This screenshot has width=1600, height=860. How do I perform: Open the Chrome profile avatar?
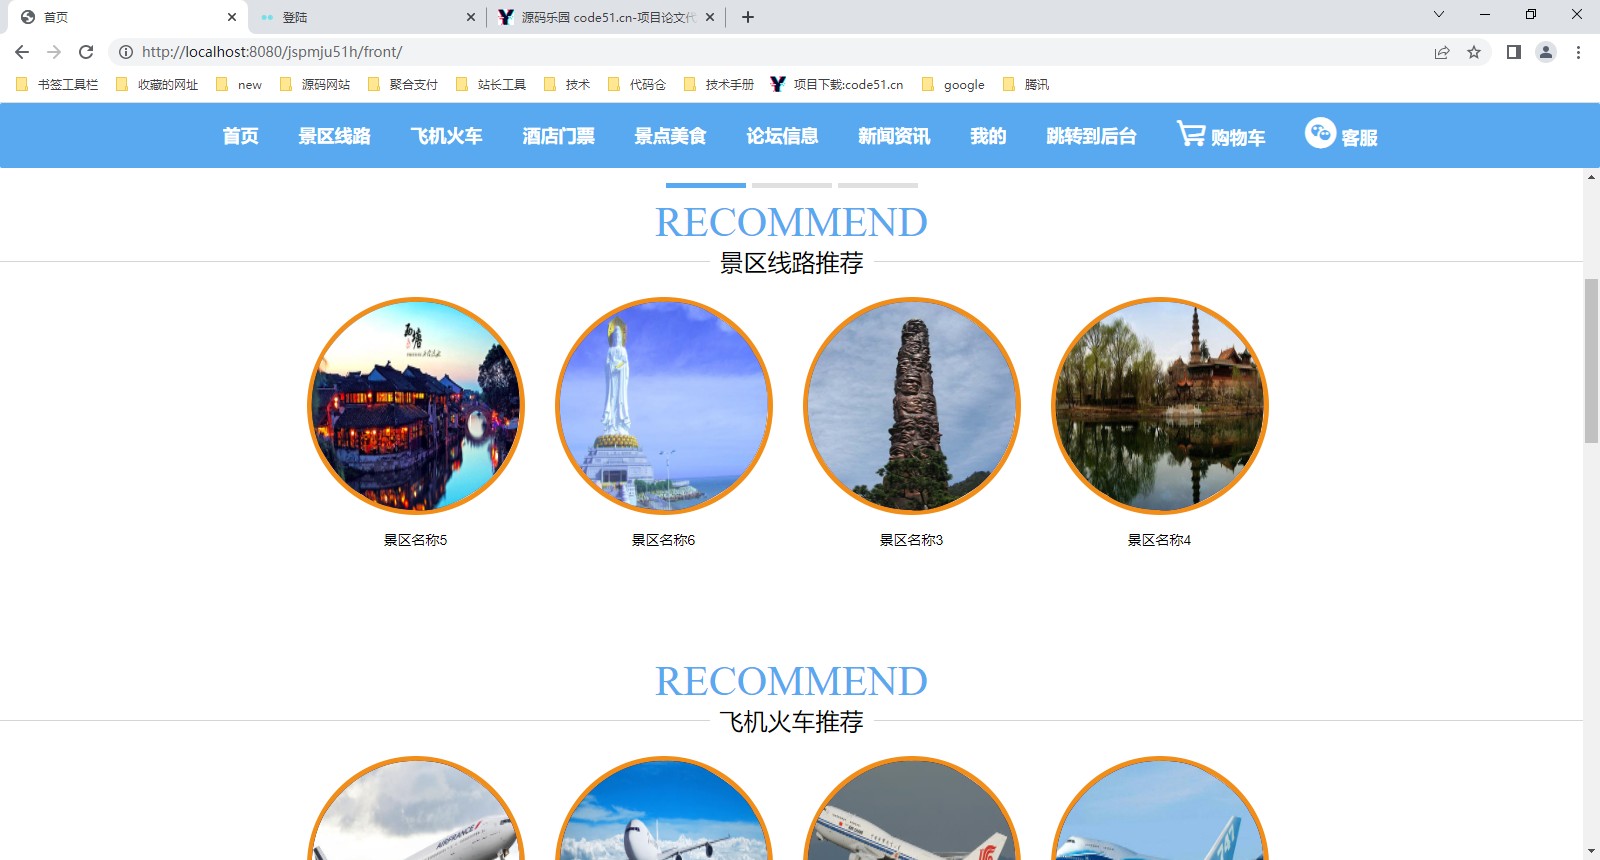(1546, 52)
